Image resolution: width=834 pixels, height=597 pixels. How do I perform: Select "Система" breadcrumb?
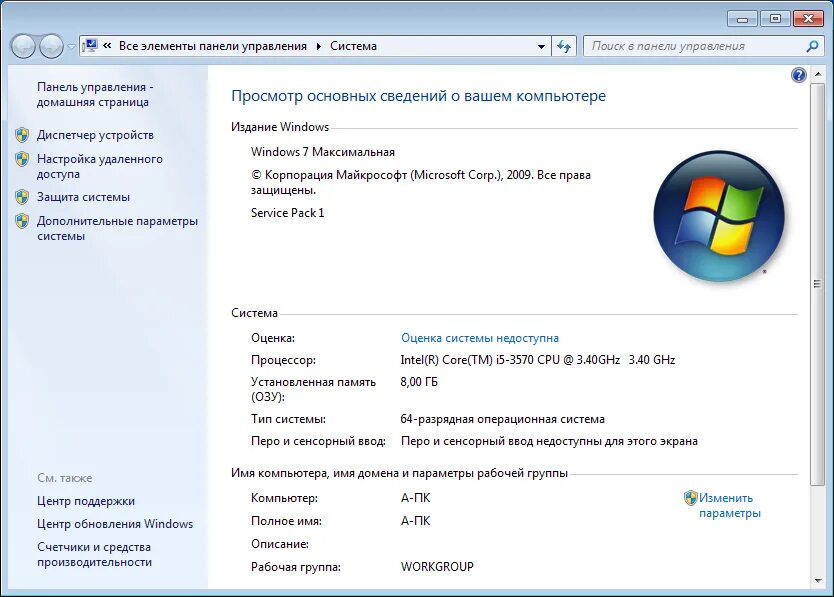coord(353,46)
